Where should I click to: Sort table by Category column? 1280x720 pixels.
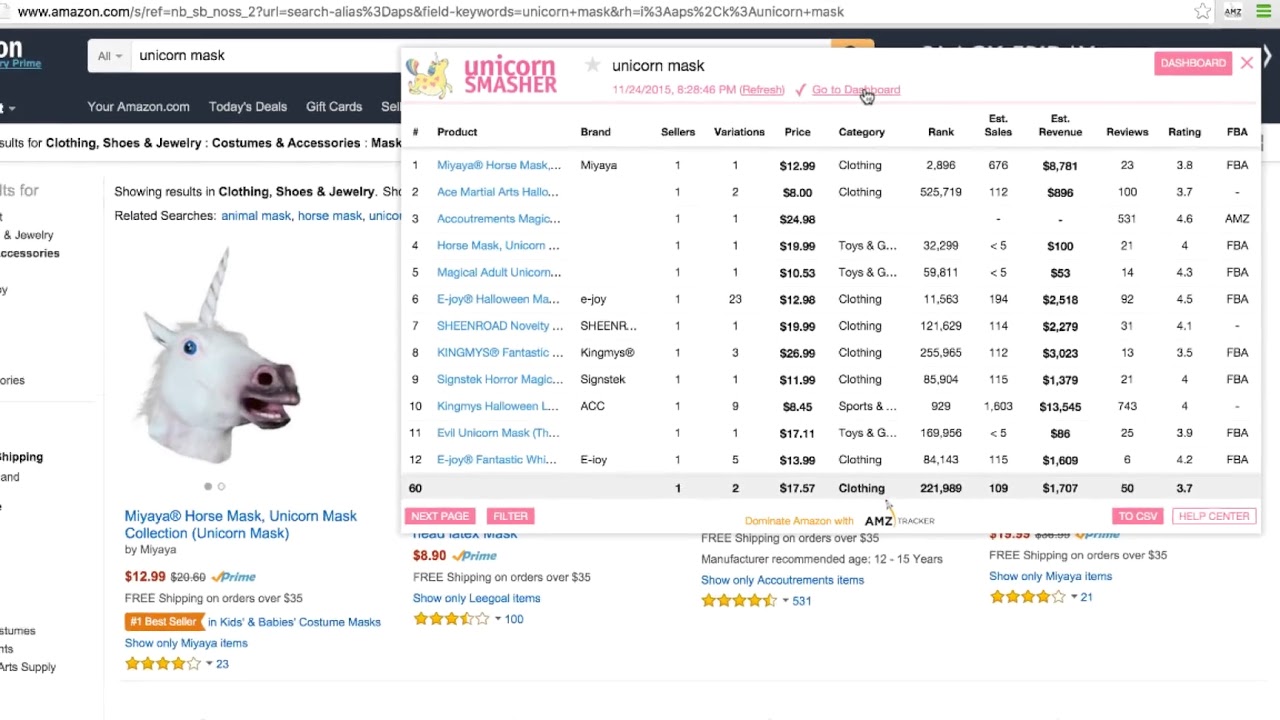click(861, 132)
